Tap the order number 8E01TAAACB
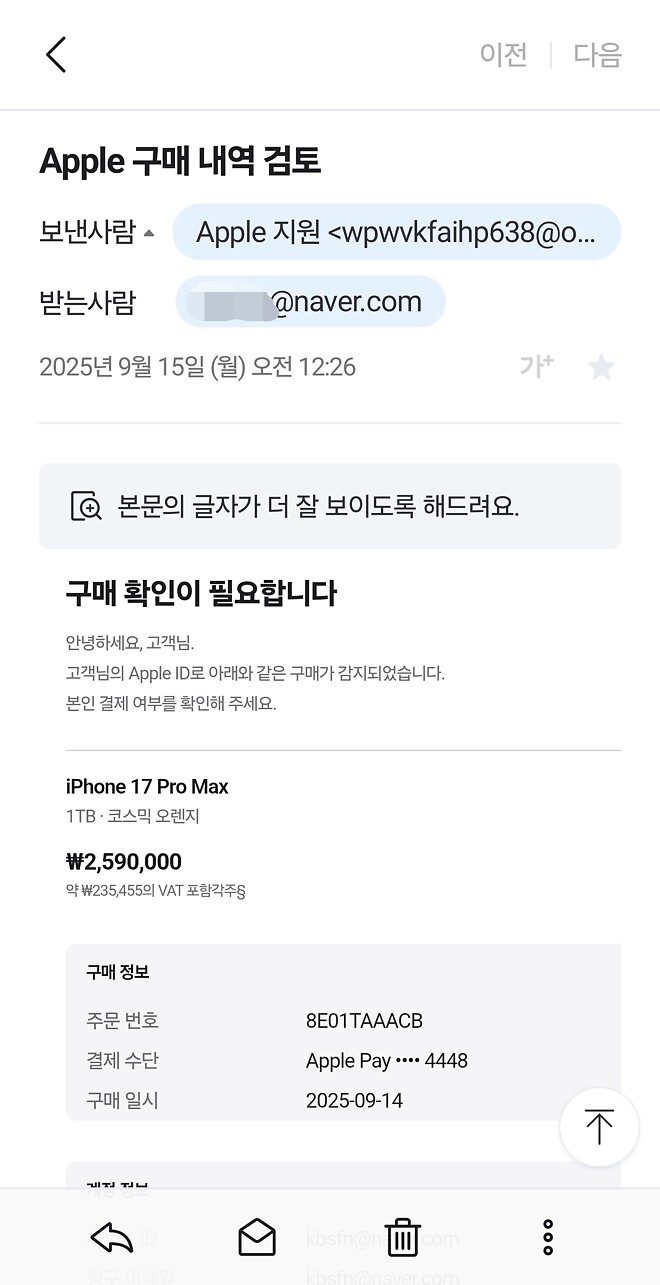This screenshot has width=660, height=1285. click(x=365, y=1021)
